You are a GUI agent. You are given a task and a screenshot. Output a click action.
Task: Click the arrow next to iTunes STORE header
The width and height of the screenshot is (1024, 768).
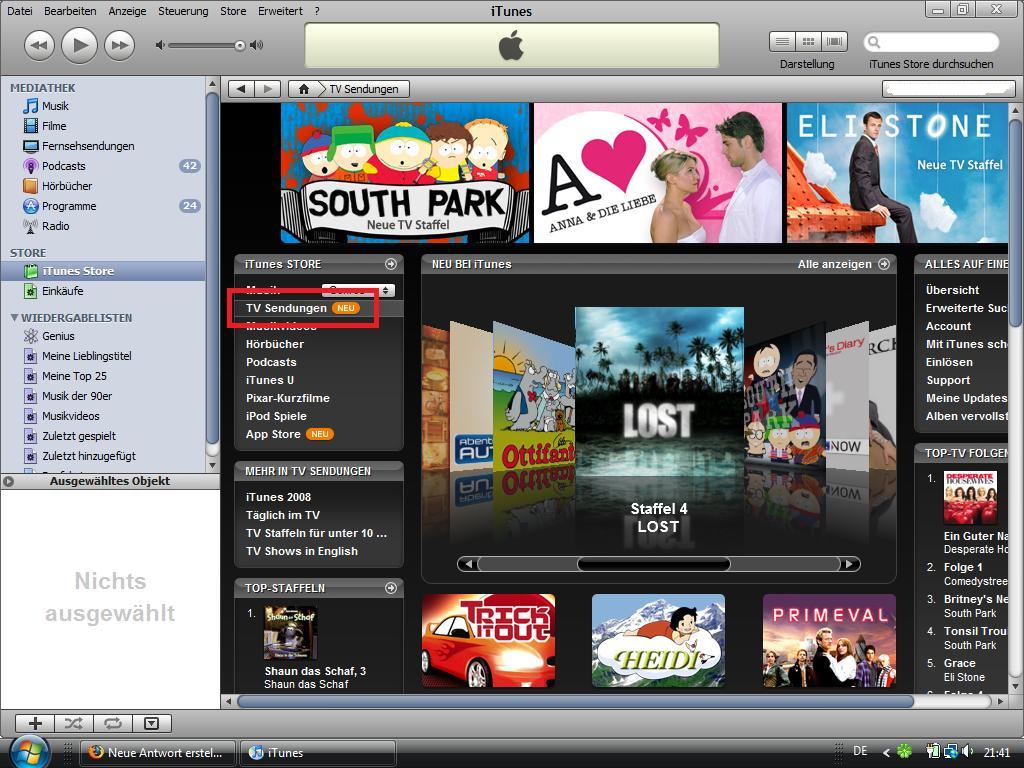click(x=391, y=264)
